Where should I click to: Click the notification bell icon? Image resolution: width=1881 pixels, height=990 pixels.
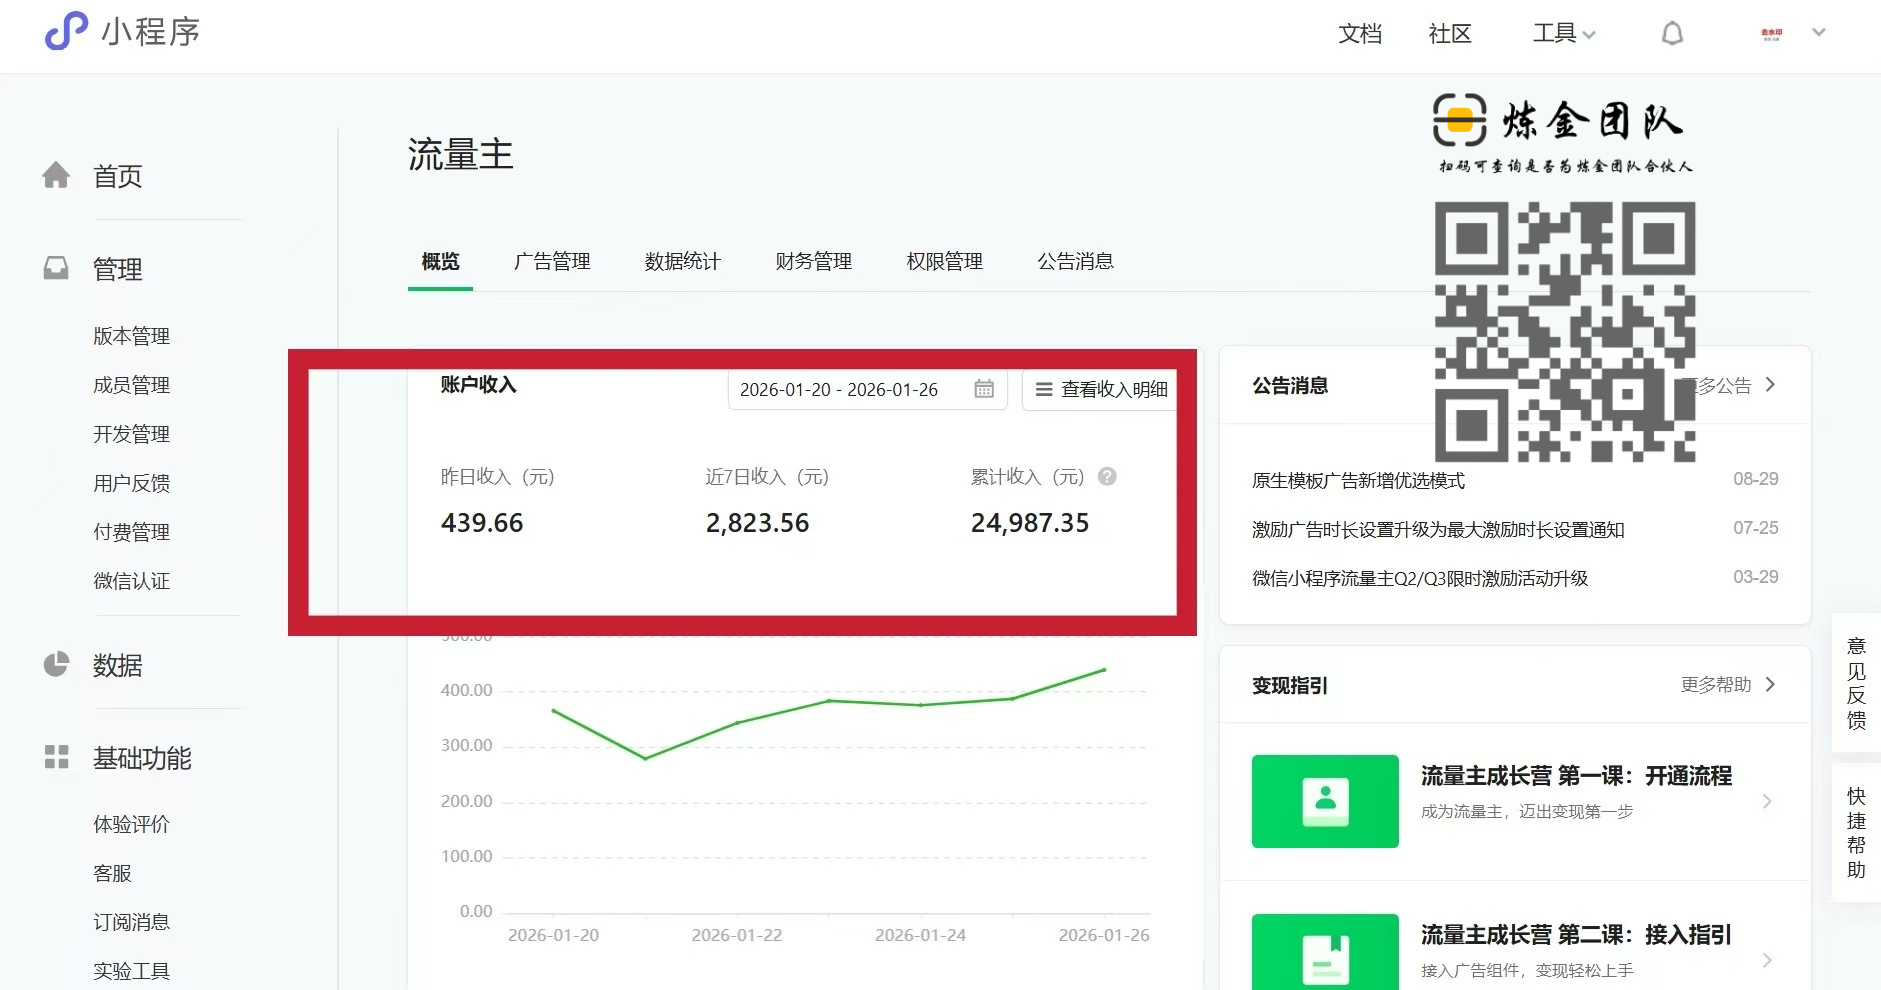pos(1672,34)
